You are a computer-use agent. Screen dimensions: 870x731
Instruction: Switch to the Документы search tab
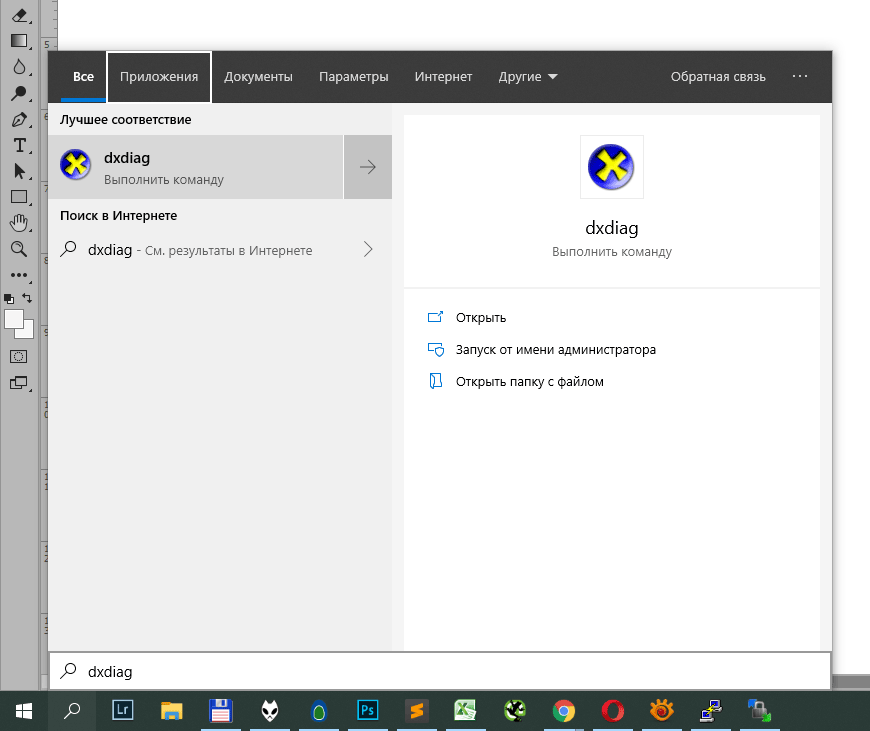click(x=258, y=77)
